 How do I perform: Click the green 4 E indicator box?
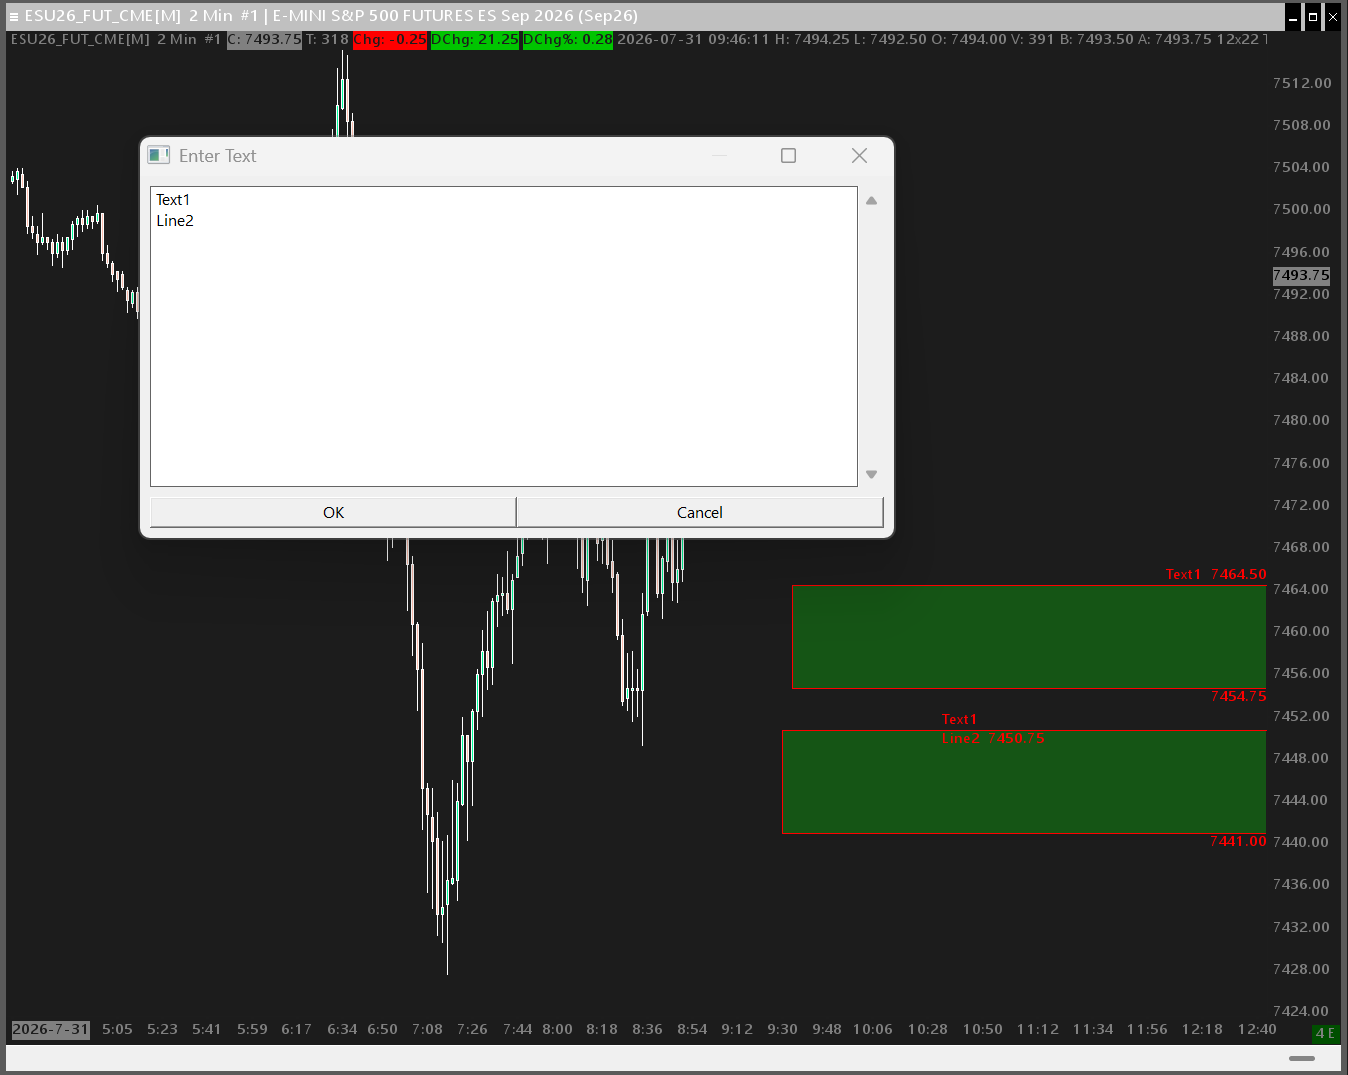[1325, 1033]
